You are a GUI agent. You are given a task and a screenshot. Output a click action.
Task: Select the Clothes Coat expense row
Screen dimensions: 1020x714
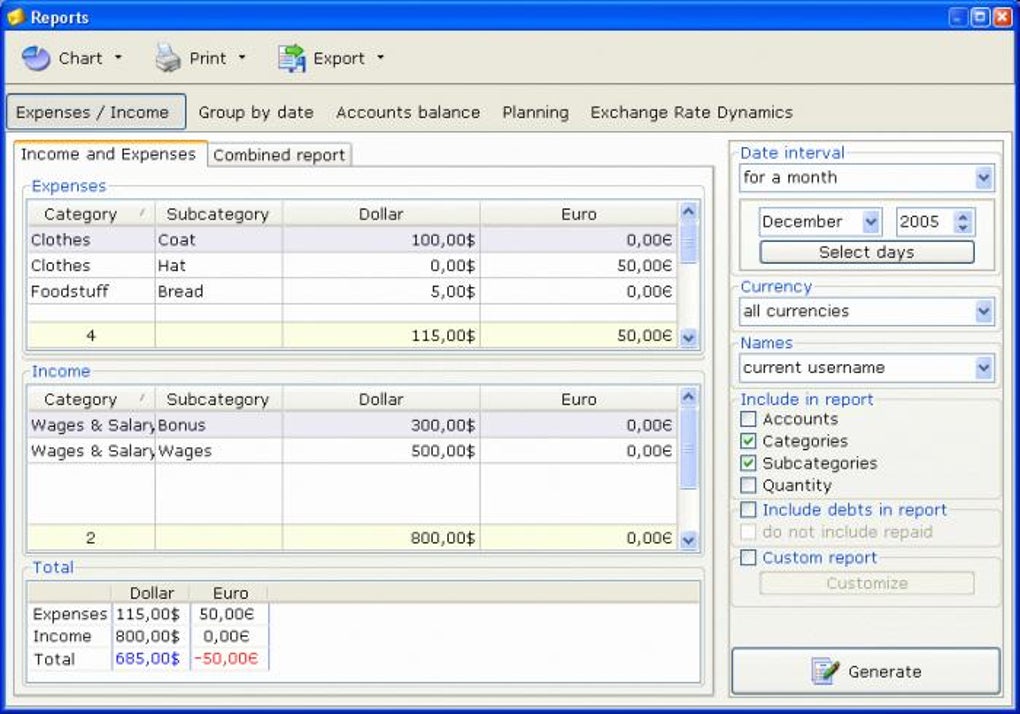pos(351,240)
